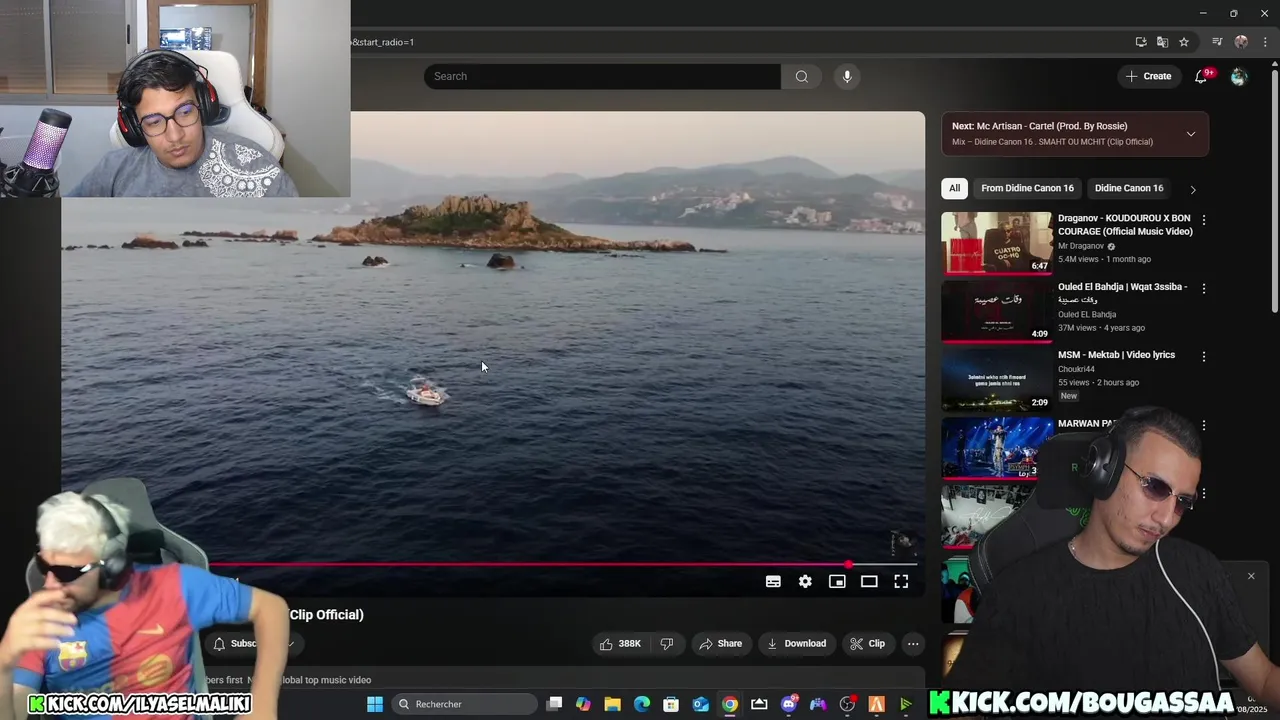Open the Chrome profile avatar
The width and height of the screenshot is (1280, 720).
coord(1241,42)
